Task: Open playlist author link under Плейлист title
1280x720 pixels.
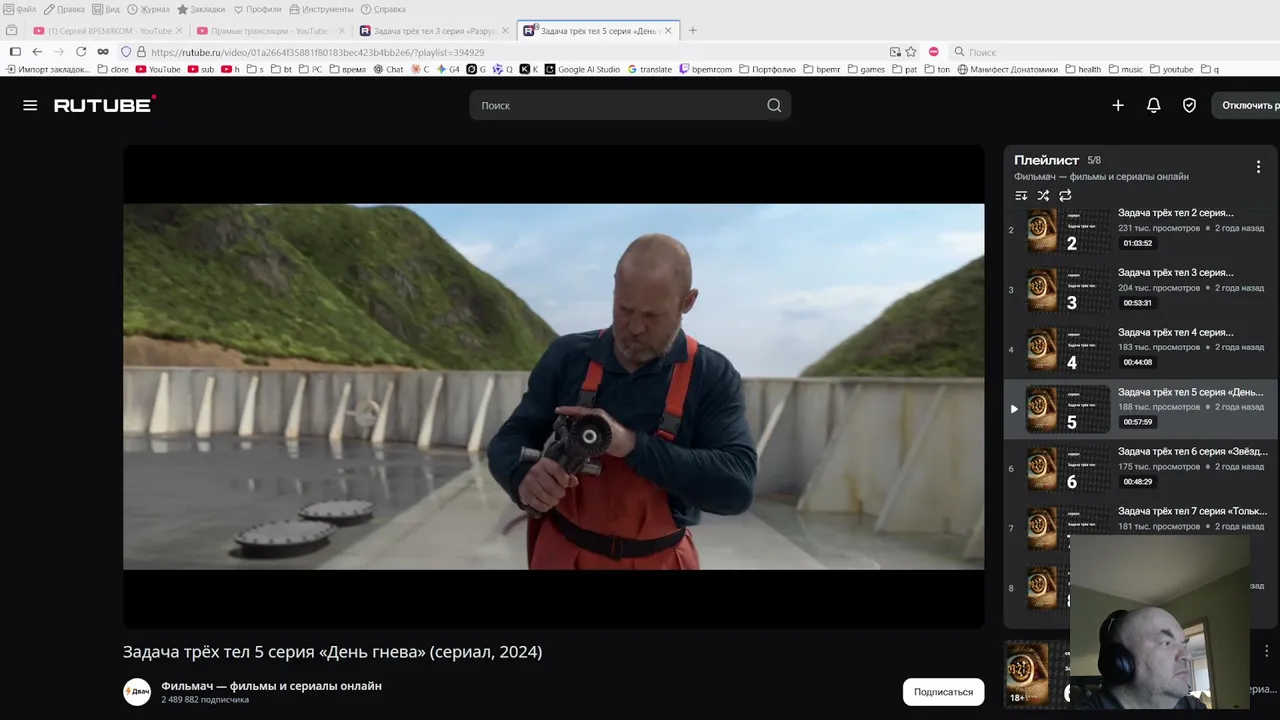Action: (x=1101, y=177)
